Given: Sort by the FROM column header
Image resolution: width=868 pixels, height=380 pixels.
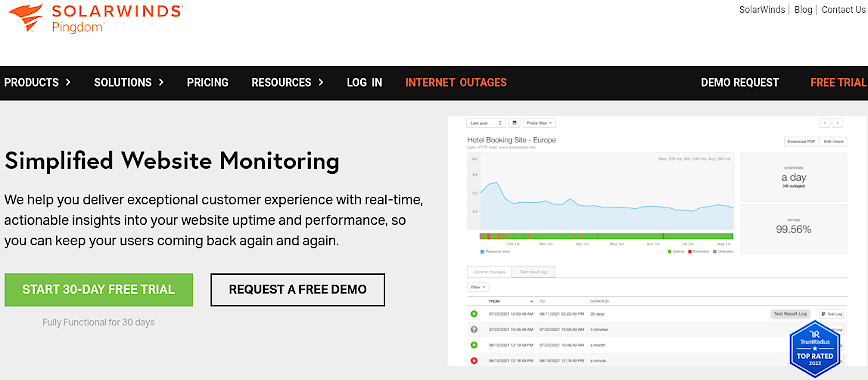Looking at the screenshot, I should pos(494,301).
